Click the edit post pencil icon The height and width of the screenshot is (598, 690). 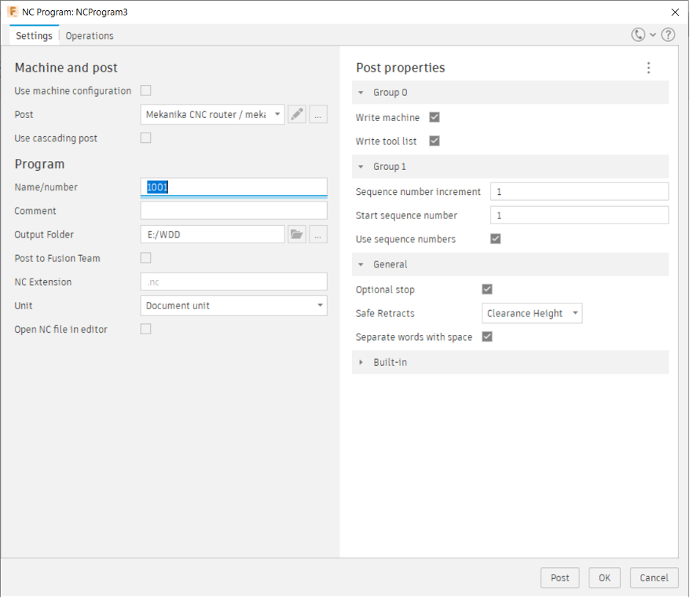pos(297,114)
